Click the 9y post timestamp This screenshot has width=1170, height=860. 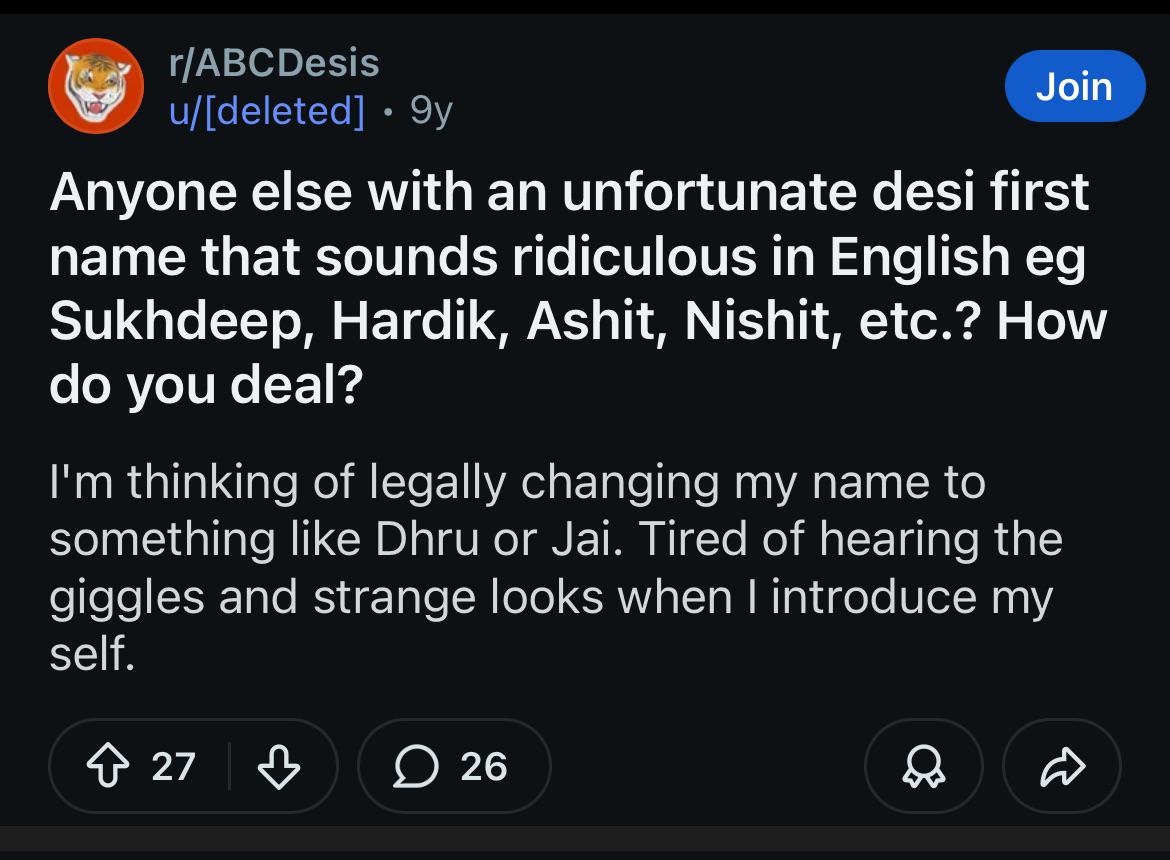pyautogui.click(x=431, y=111)
